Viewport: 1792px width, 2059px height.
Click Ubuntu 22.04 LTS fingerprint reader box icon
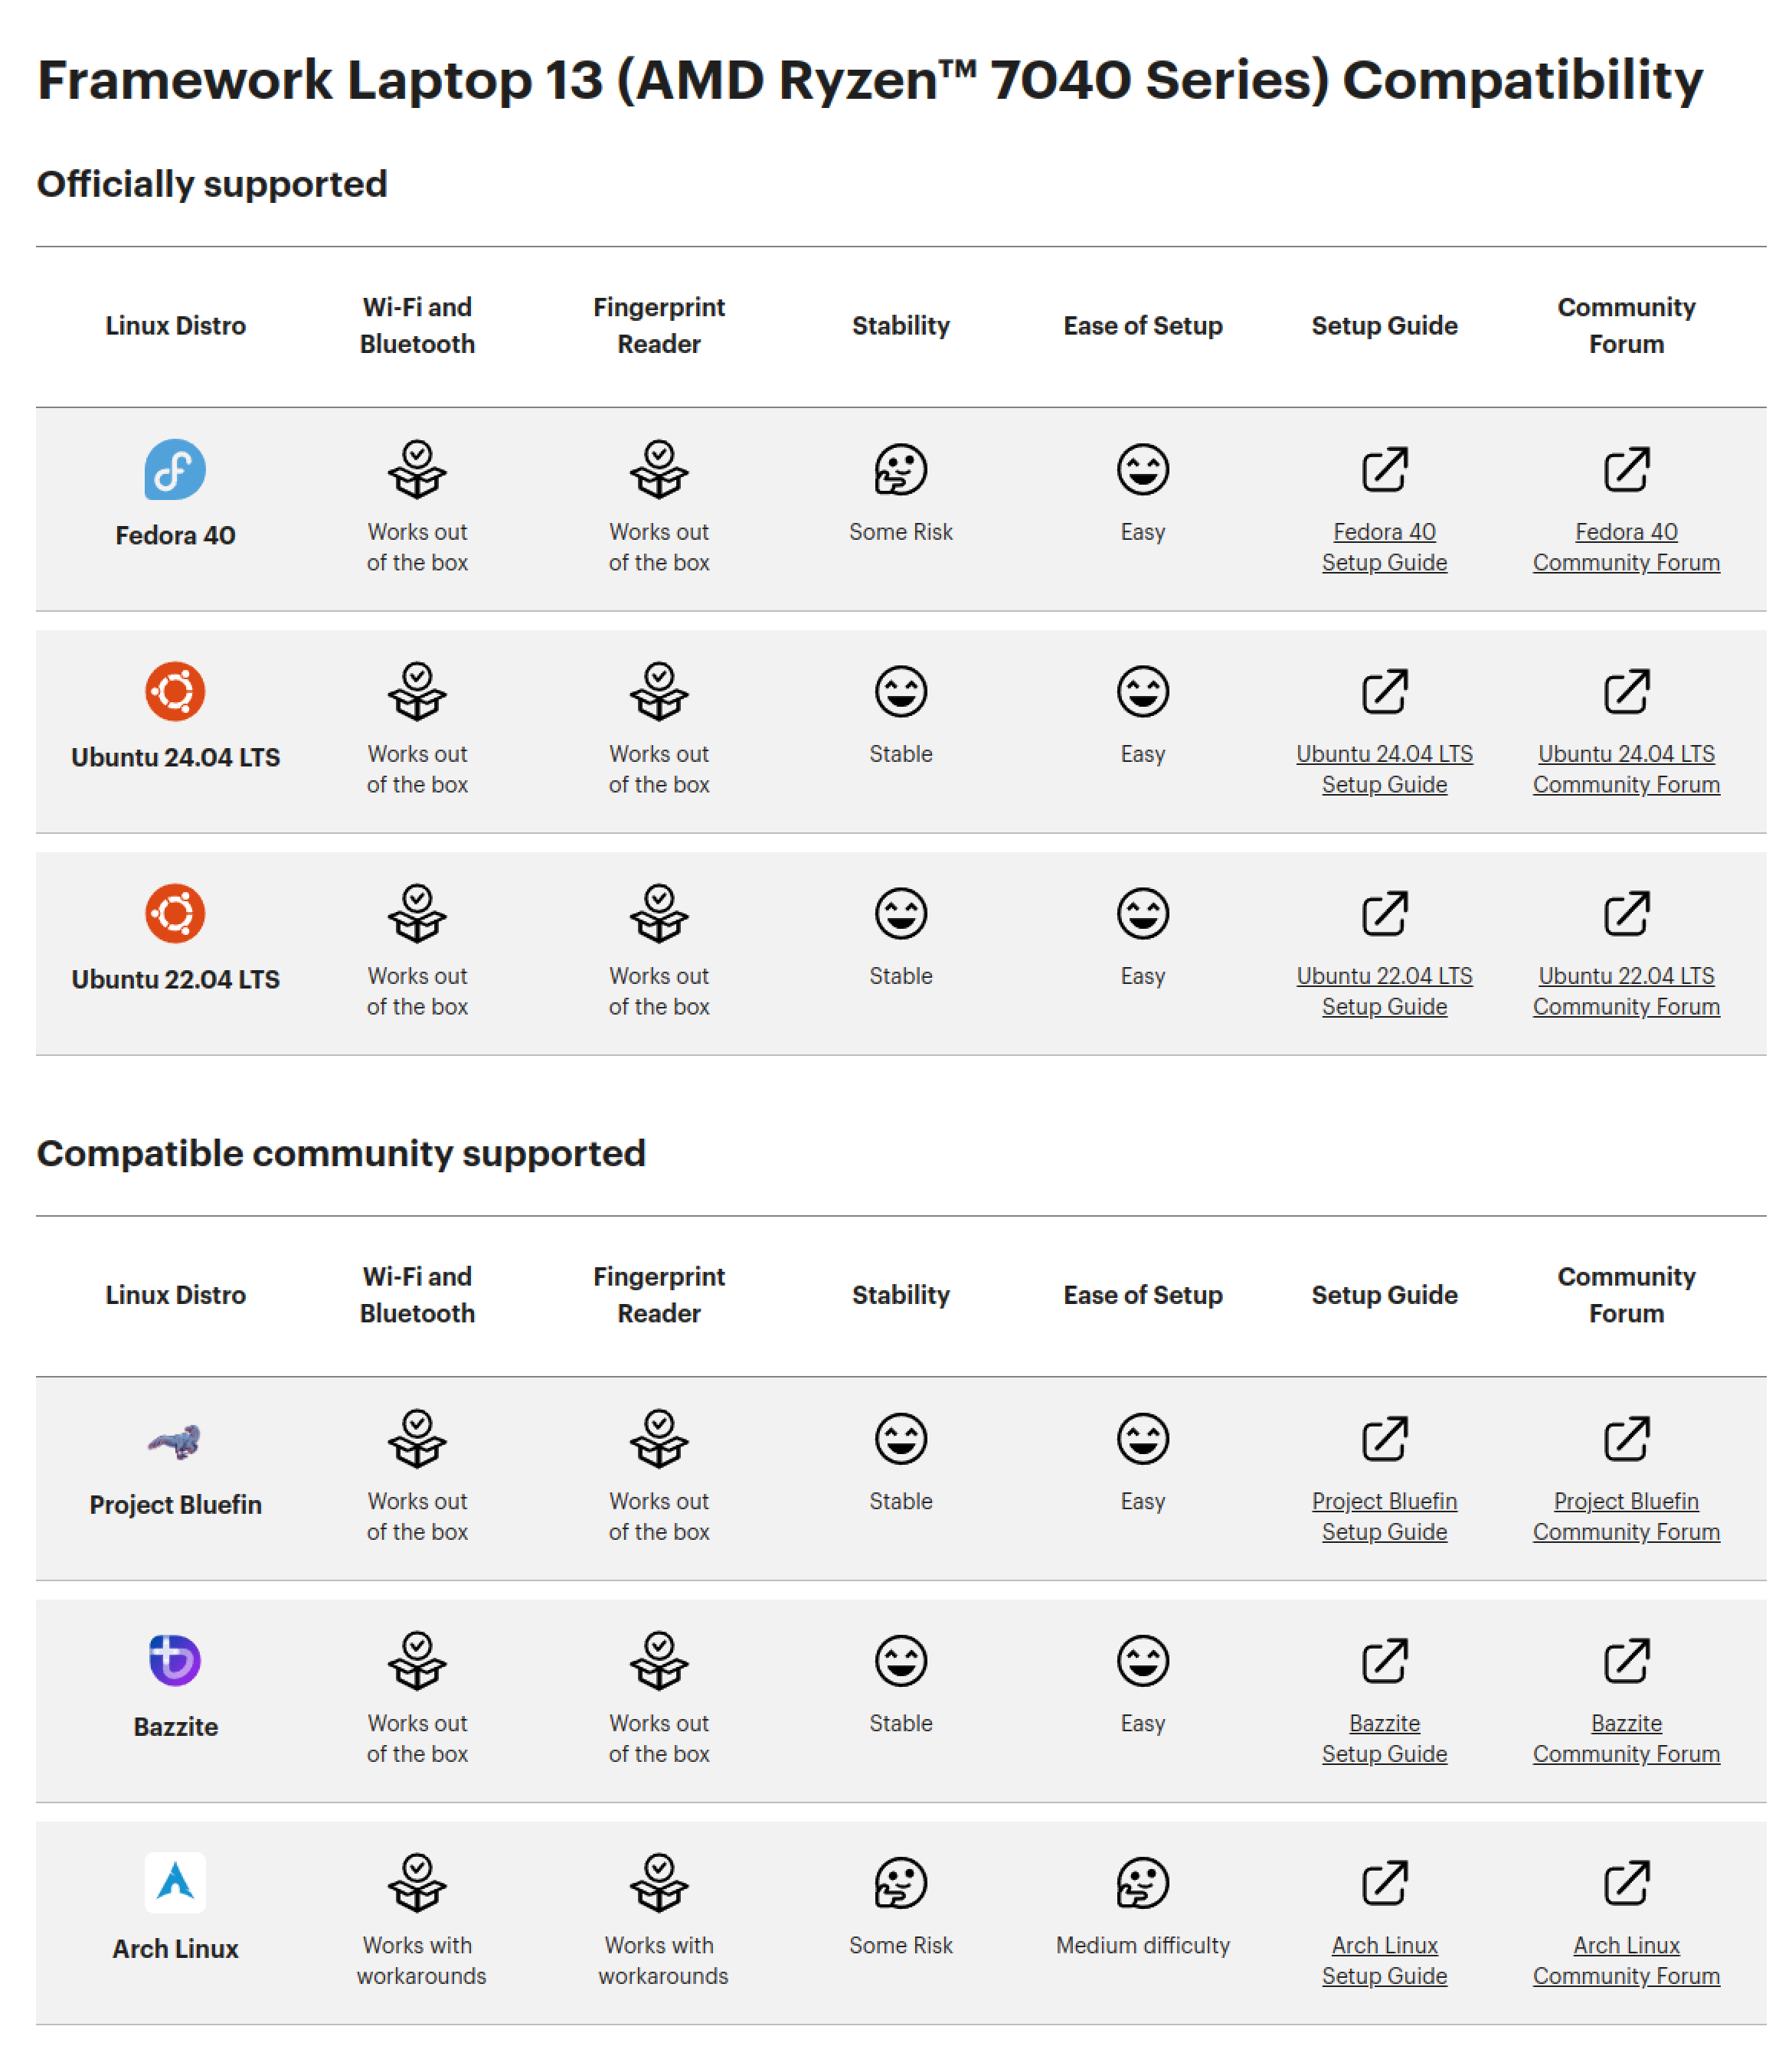[659, 913]
